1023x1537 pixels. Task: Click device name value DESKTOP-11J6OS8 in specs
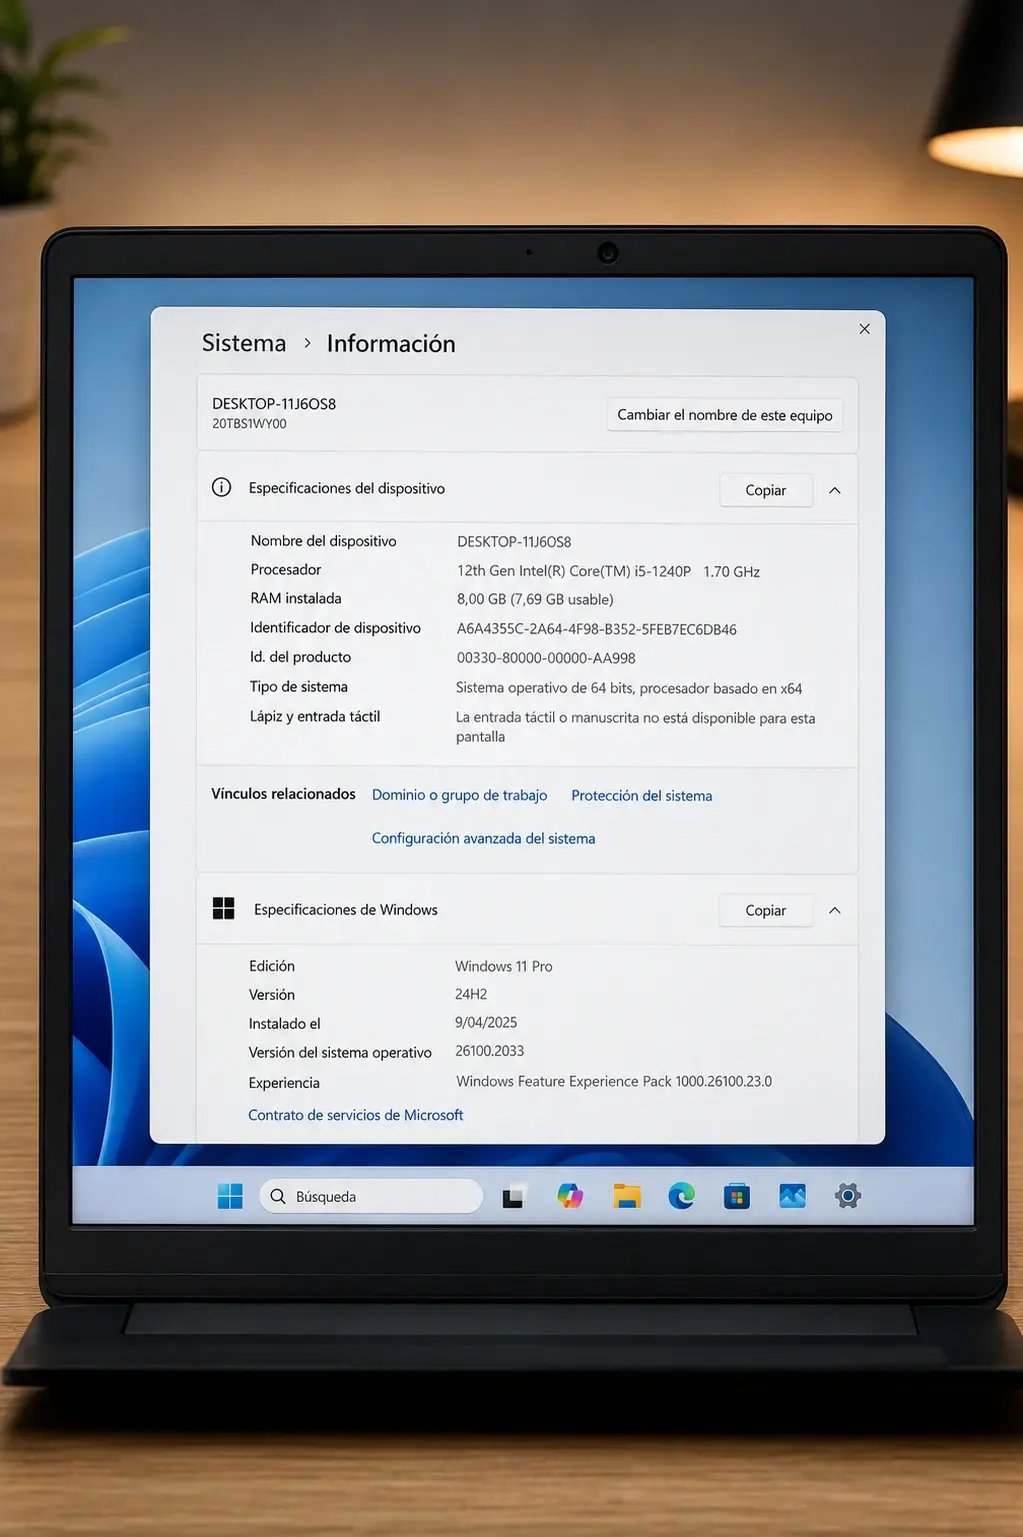(x=514, y=542)
